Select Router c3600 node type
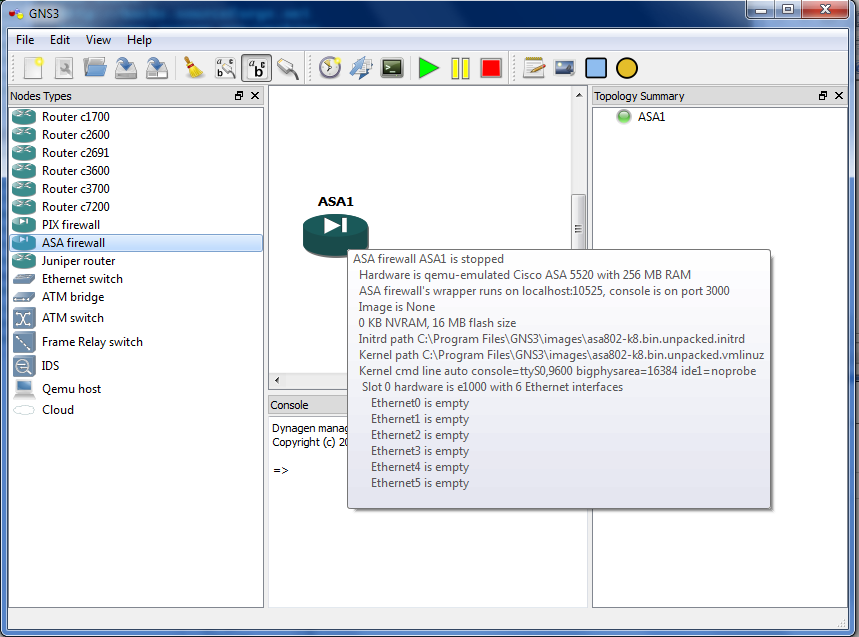859x637 pixels. (x=136, y=171)
